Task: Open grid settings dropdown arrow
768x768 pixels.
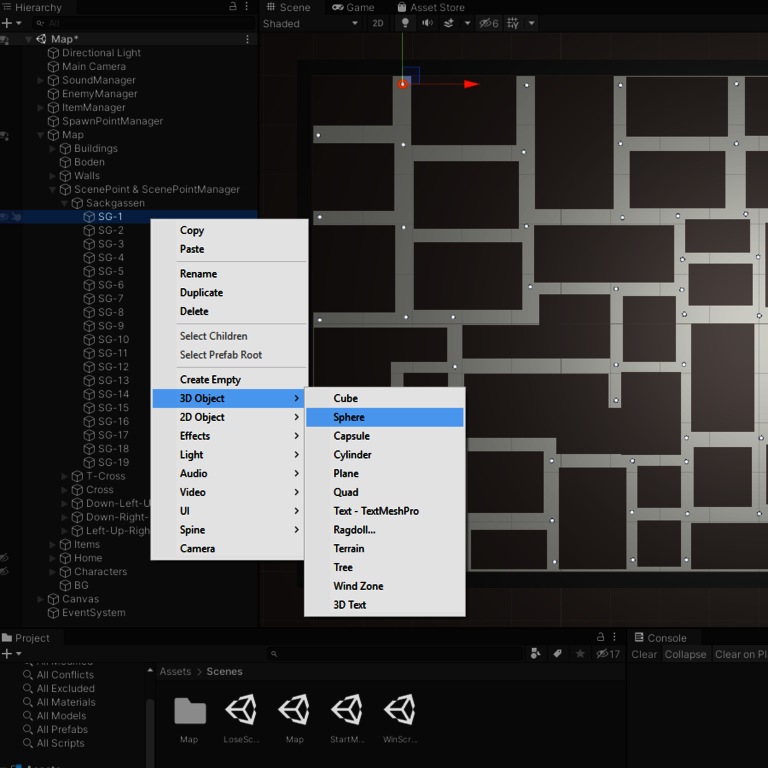Action: [x=531, y=23]
